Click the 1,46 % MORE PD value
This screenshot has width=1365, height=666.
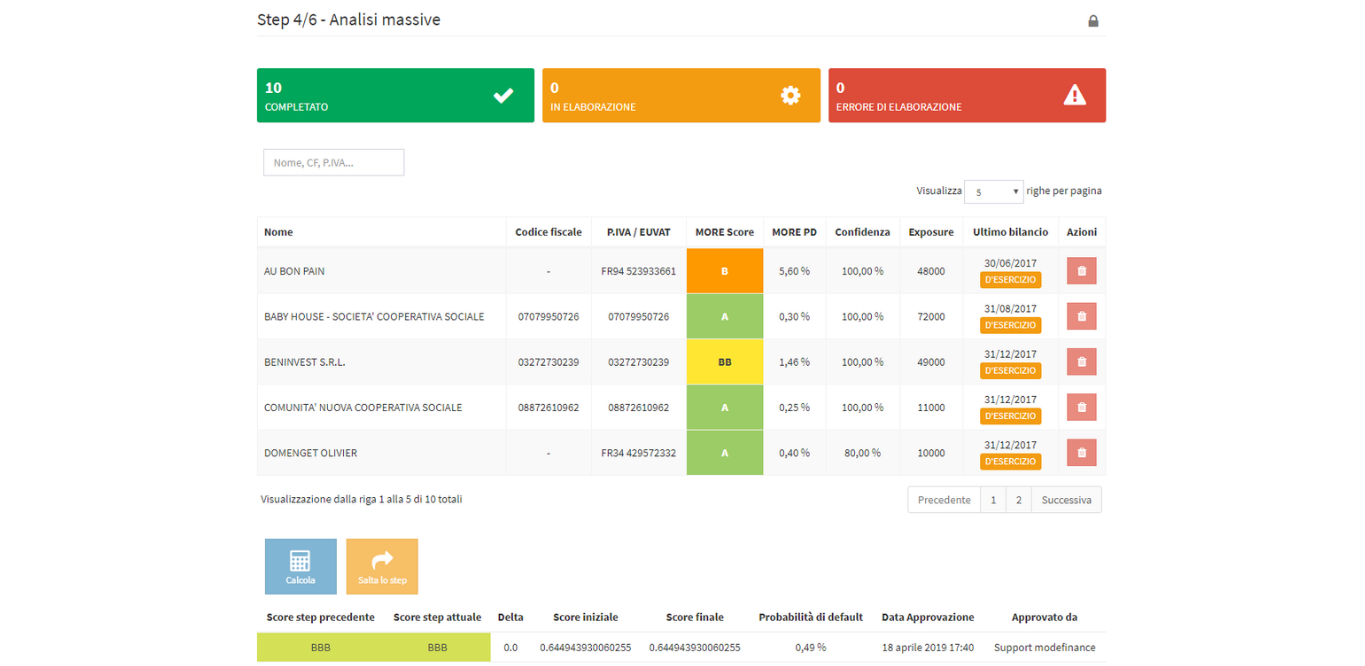tap(794, 362)
